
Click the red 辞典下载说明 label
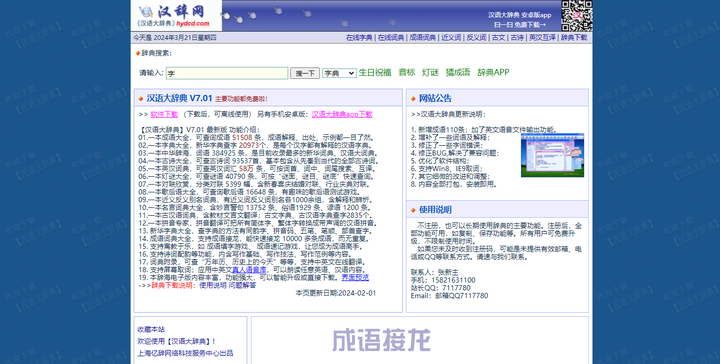tap(174, 285)
